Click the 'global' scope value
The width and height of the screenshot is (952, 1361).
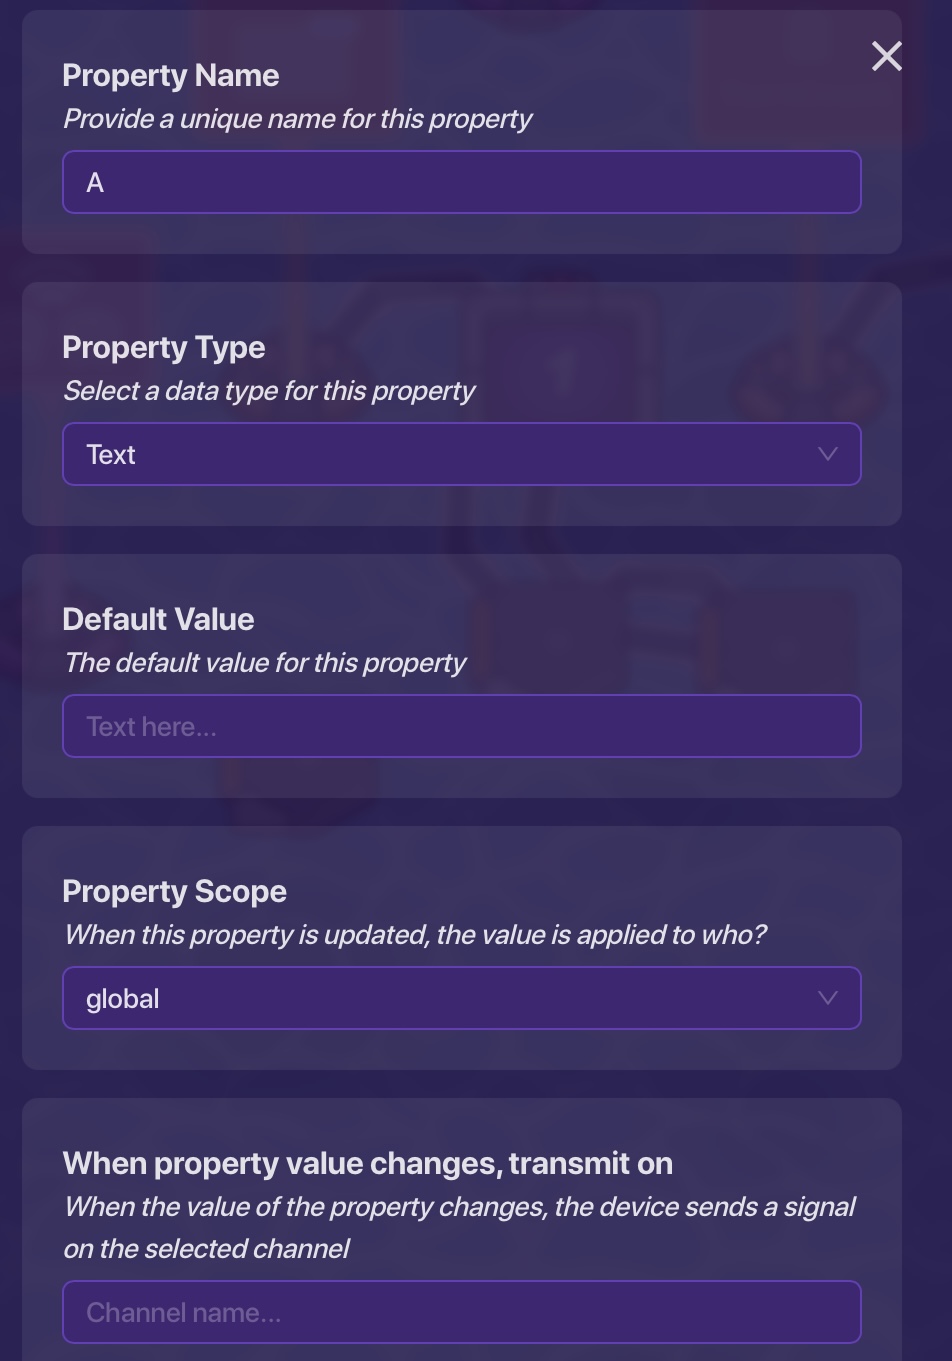pyautogui.click(x=123, y=999)
